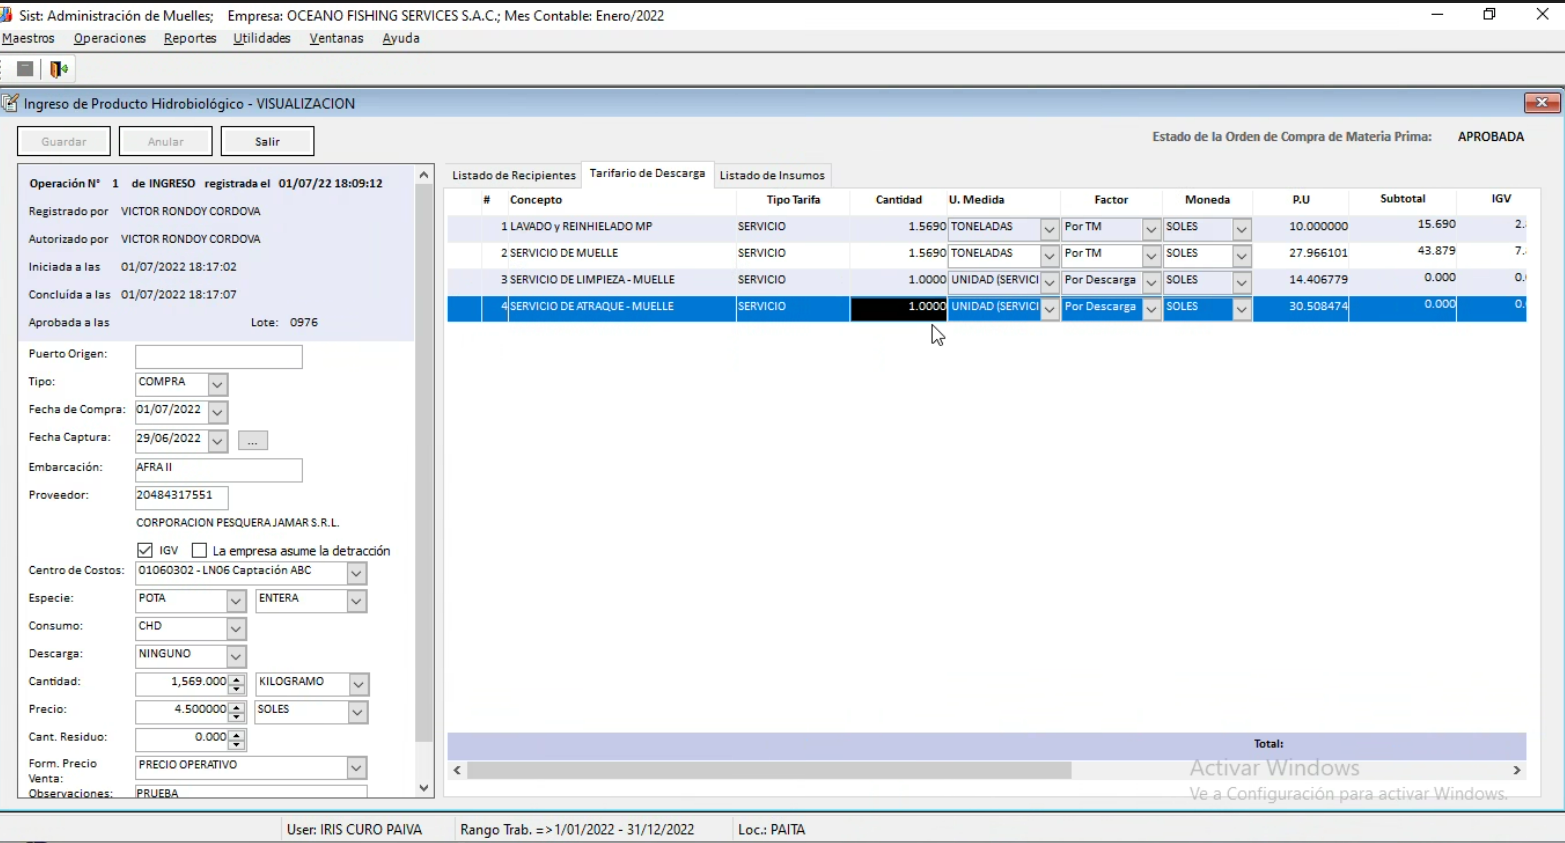Expand Moneda dropdown for SERVICIO DE MUELLE row
1565x843 pixels.
pyautogui.click(x=1241, y=256)
